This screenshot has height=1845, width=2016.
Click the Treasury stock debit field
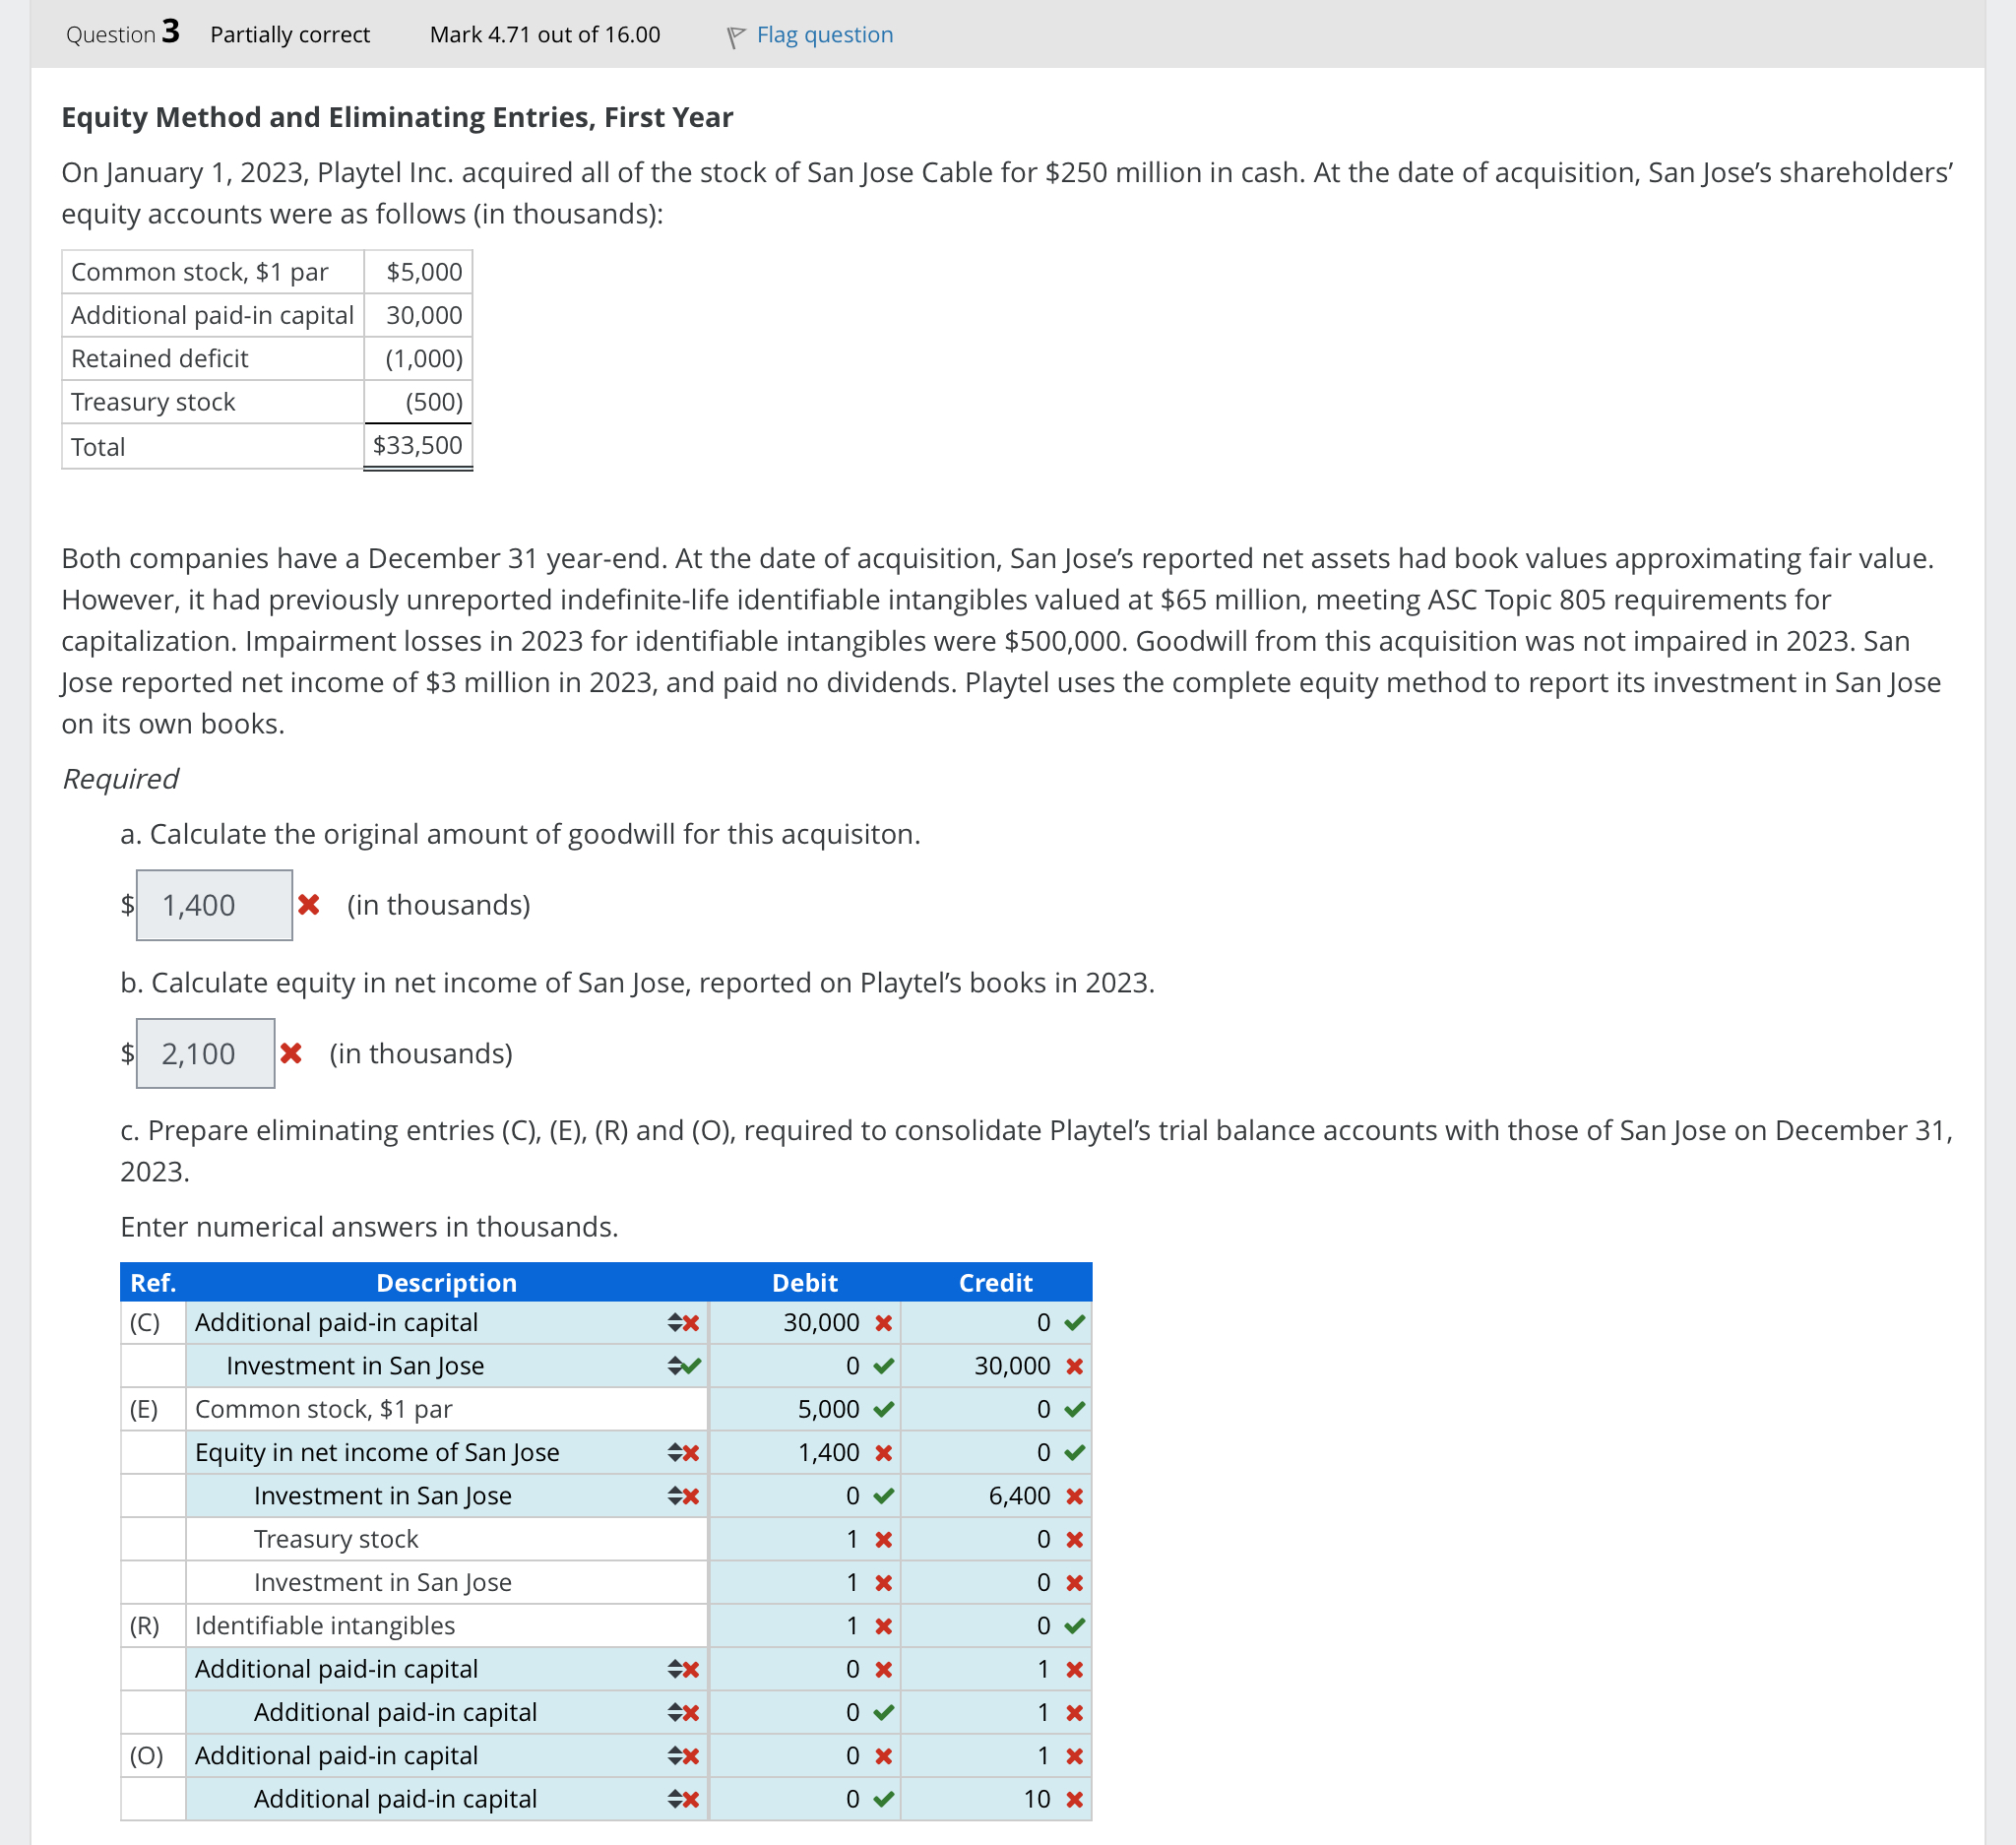click(x=805, y=1539)
